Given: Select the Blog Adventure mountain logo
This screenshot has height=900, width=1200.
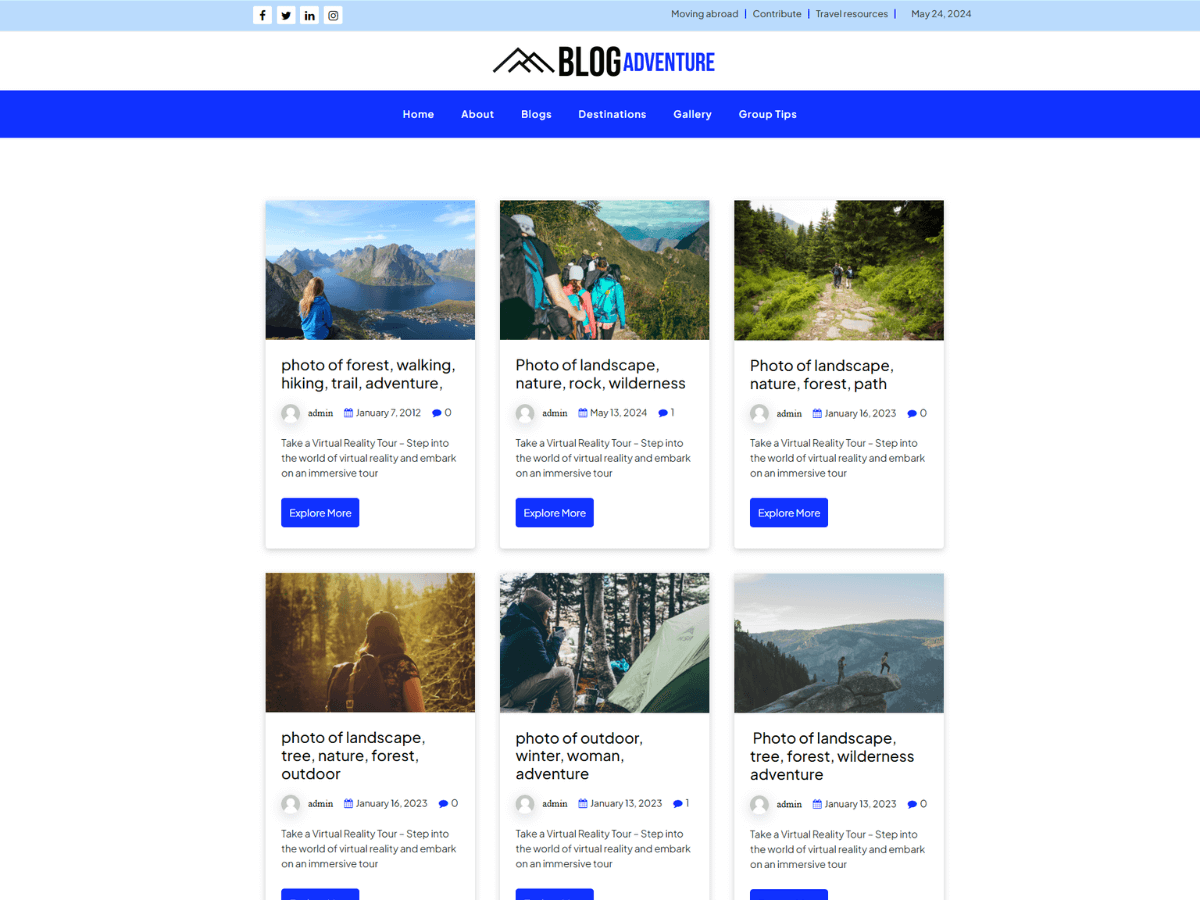Looking at the screenshot, I should [522, 60].
